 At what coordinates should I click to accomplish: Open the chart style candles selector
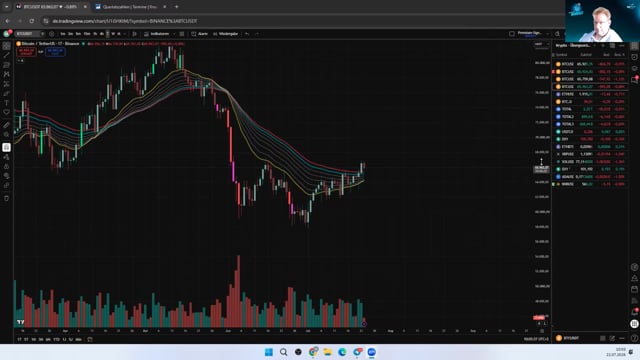[x=135, y=34]
